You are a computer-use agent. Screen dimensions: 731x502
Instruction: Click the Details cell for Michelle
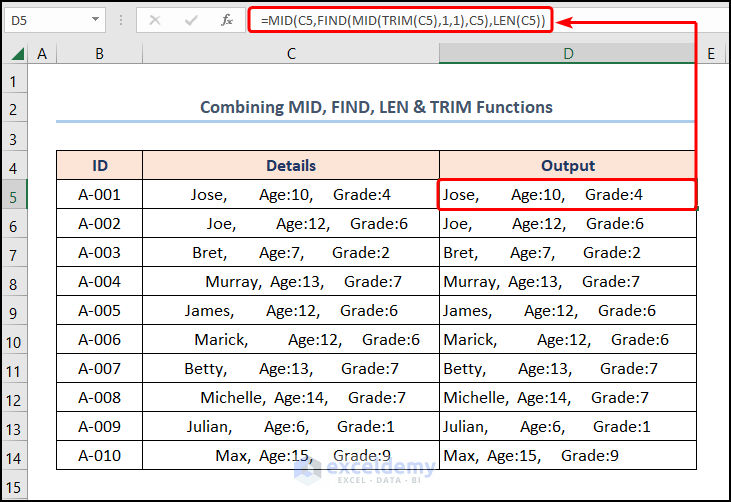point(291,397)
